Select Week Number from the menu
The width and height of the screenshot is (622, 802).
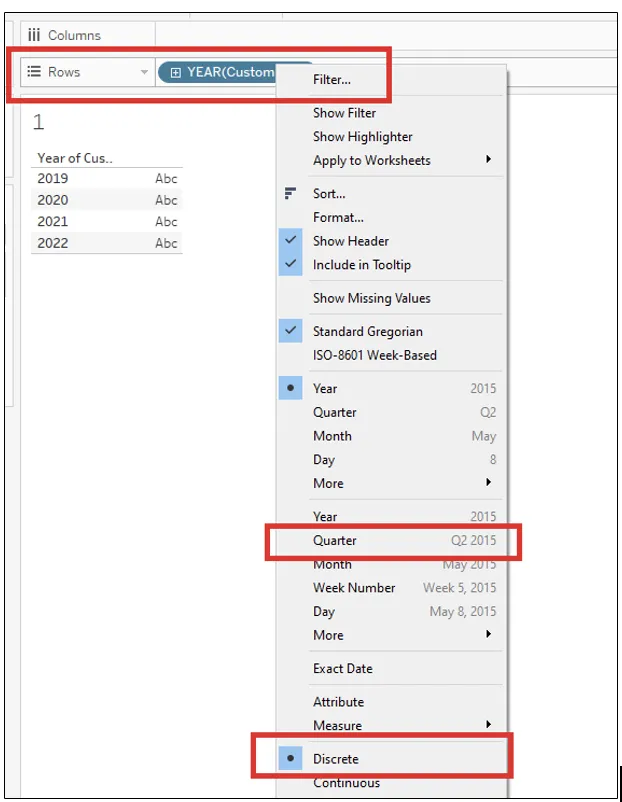coord(354,588)
